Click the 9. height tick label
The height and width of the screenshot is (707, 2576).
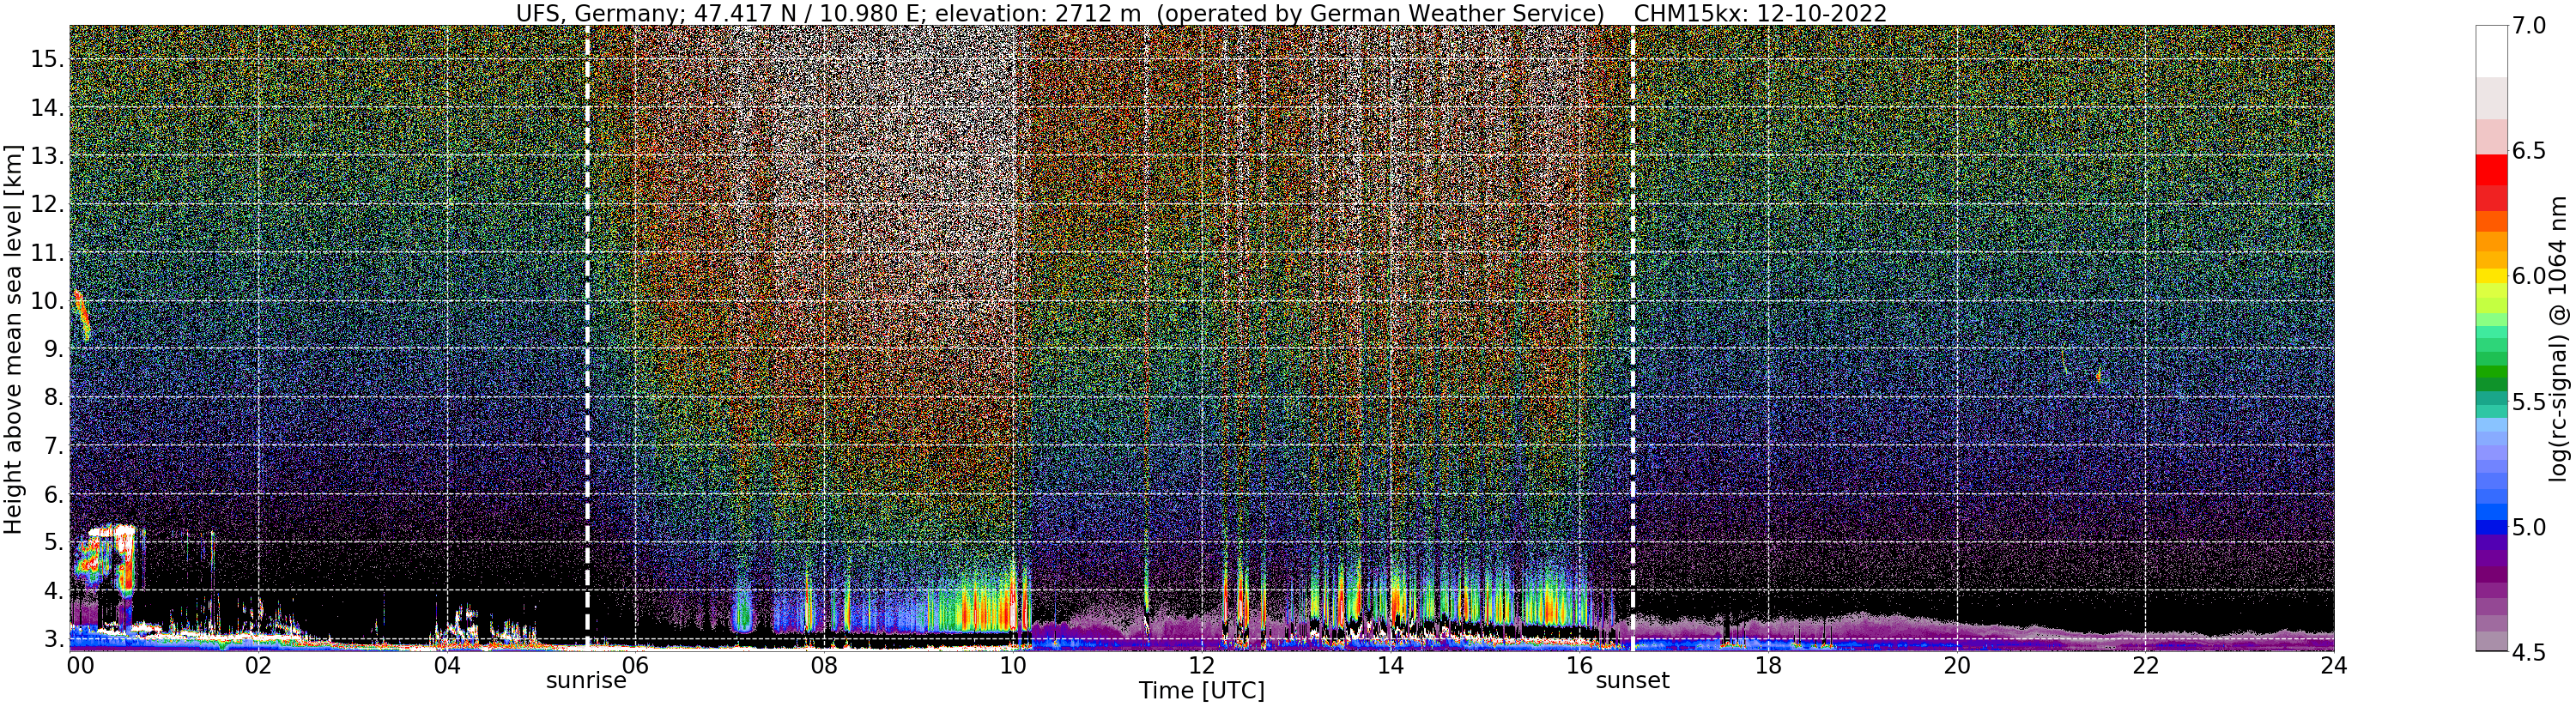tap(53, 349)
